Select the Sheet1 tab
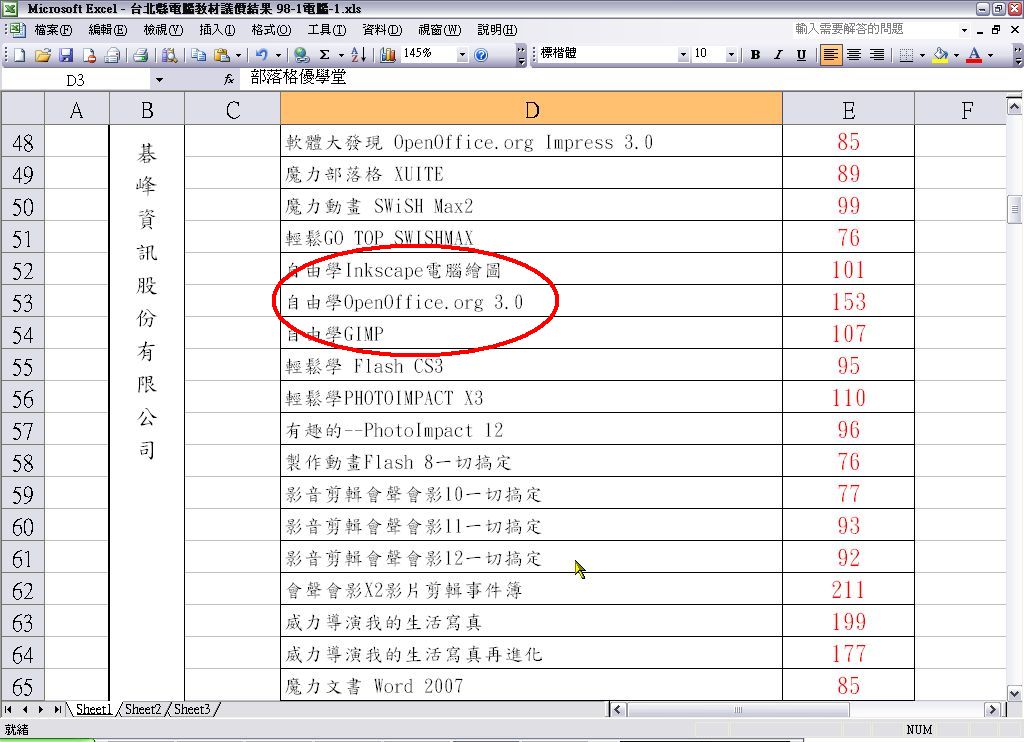 click(x=94, y=709)
